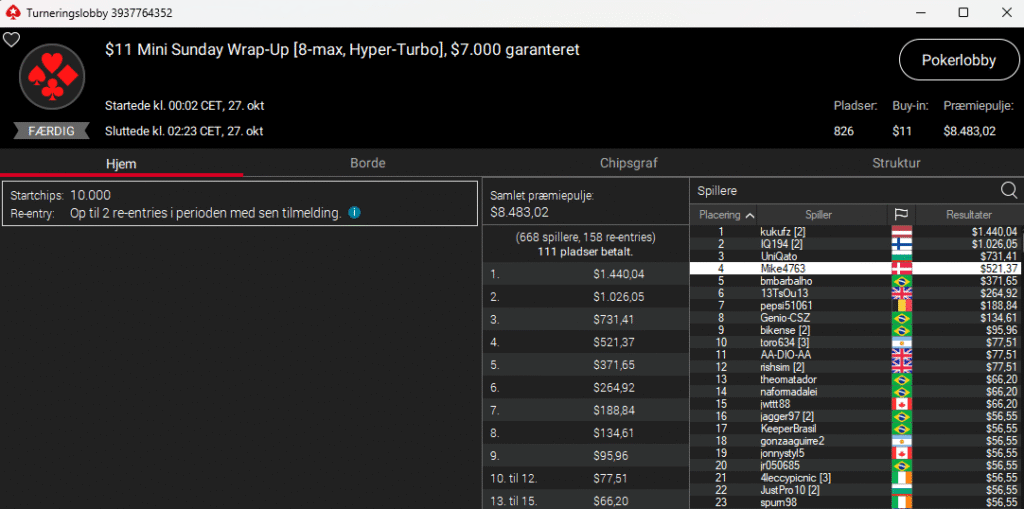1024x509 pixels.
Task: Click the PokerStars icon in title bar
Action: click(x=12, y=12)
